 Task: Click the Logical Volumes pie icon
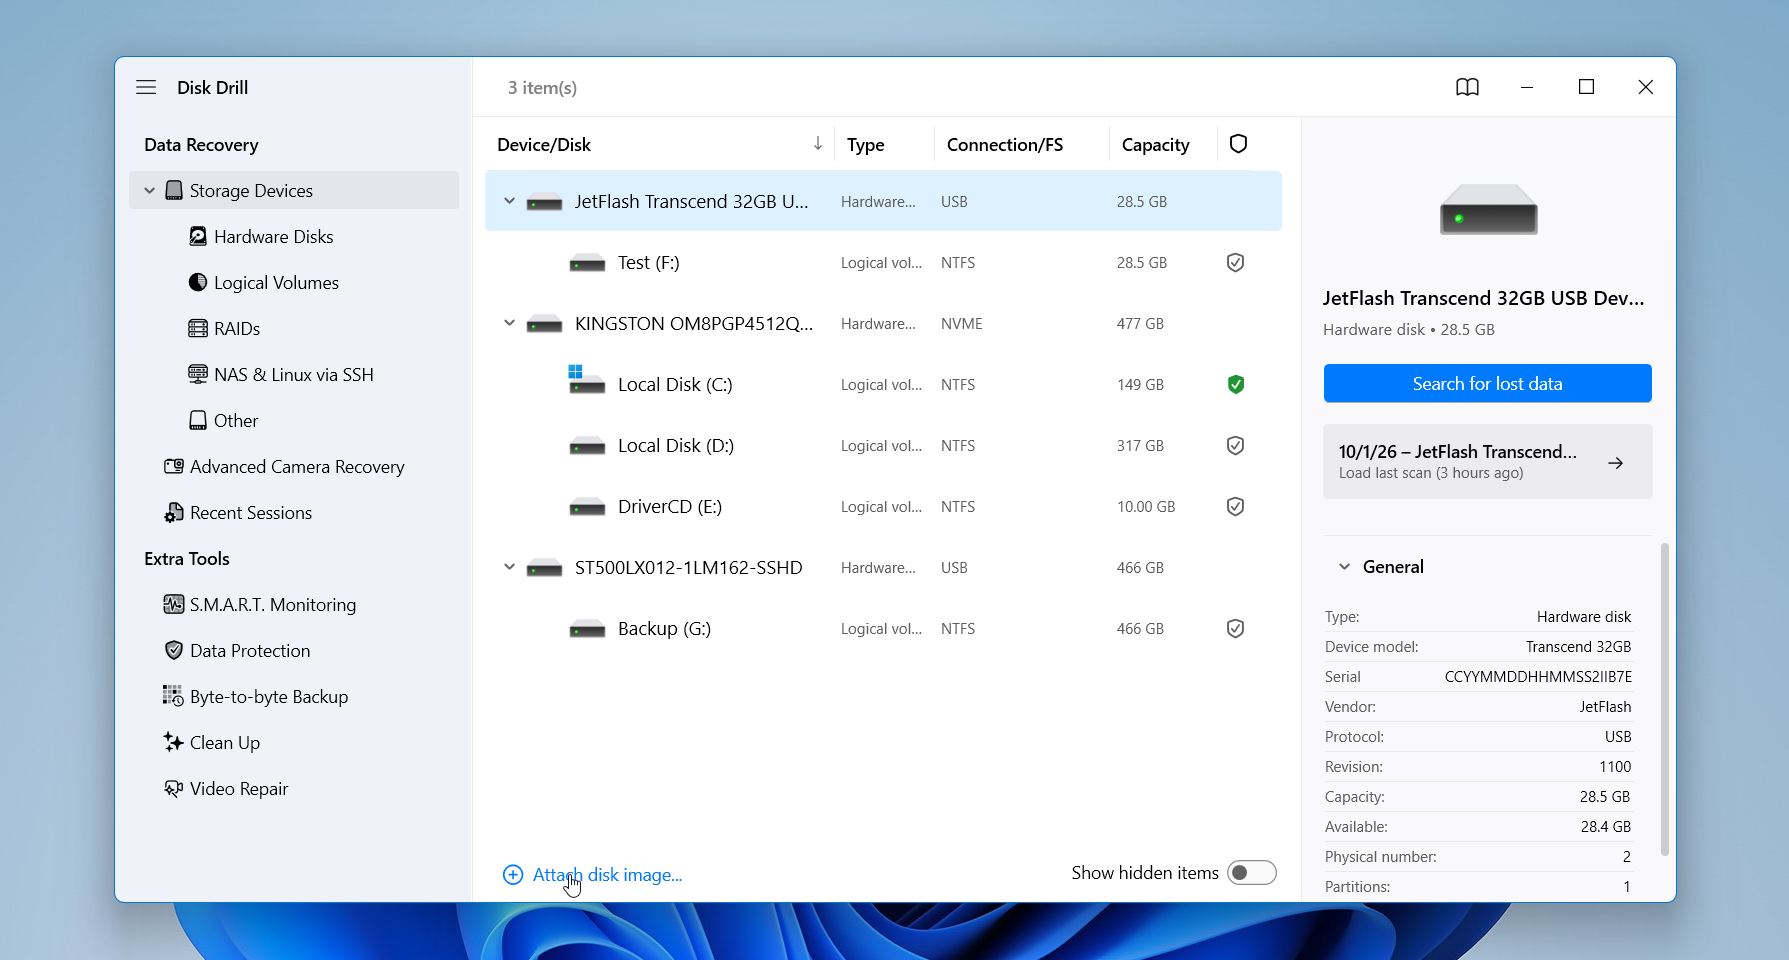(198, 282)
